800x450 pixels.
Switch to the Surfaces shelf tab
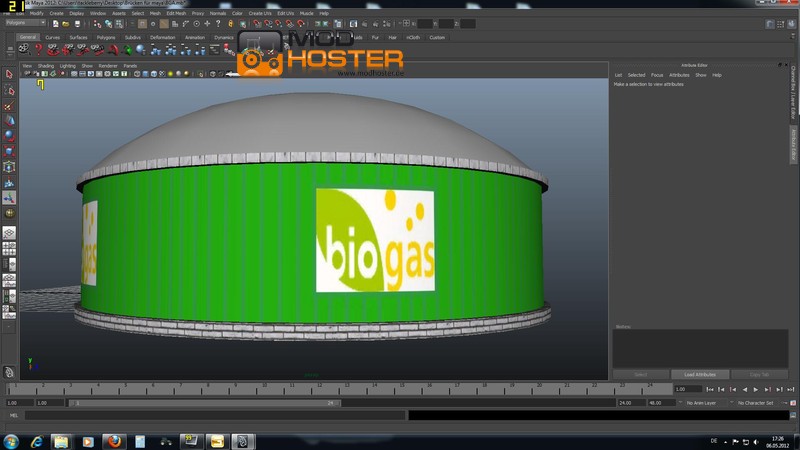tap(78, 38)
